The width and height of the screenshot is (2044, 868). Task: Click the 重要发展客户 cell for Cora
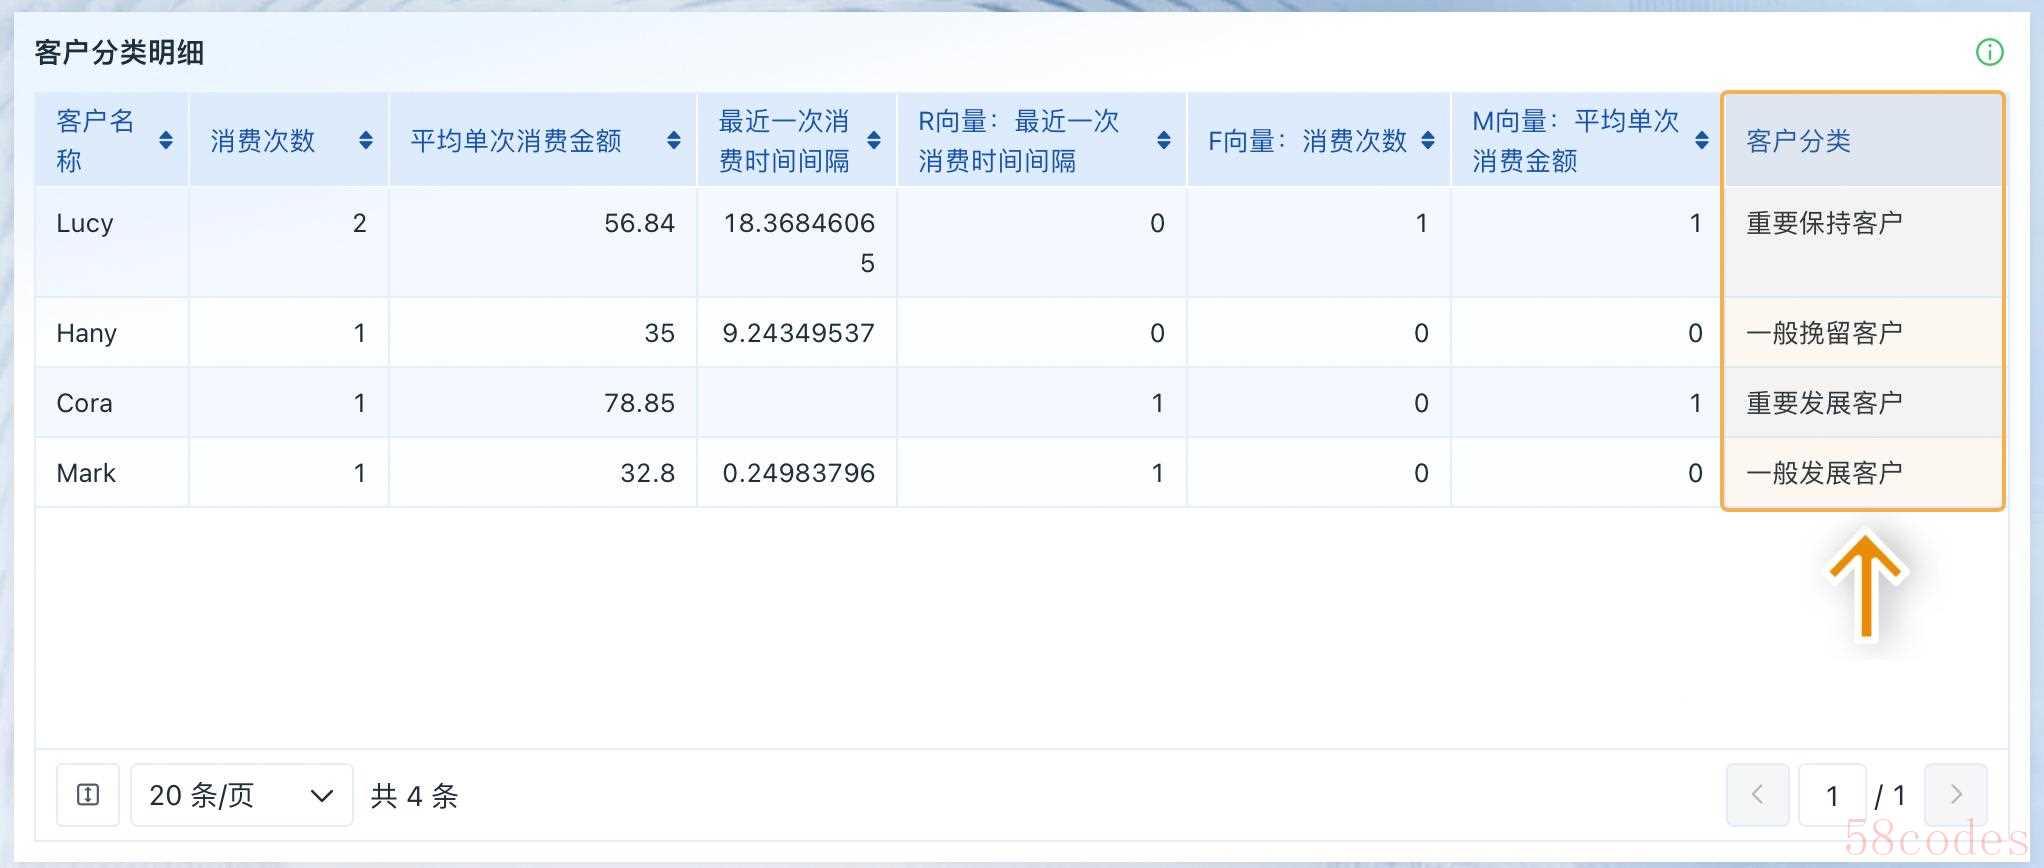click(1824, 403)
